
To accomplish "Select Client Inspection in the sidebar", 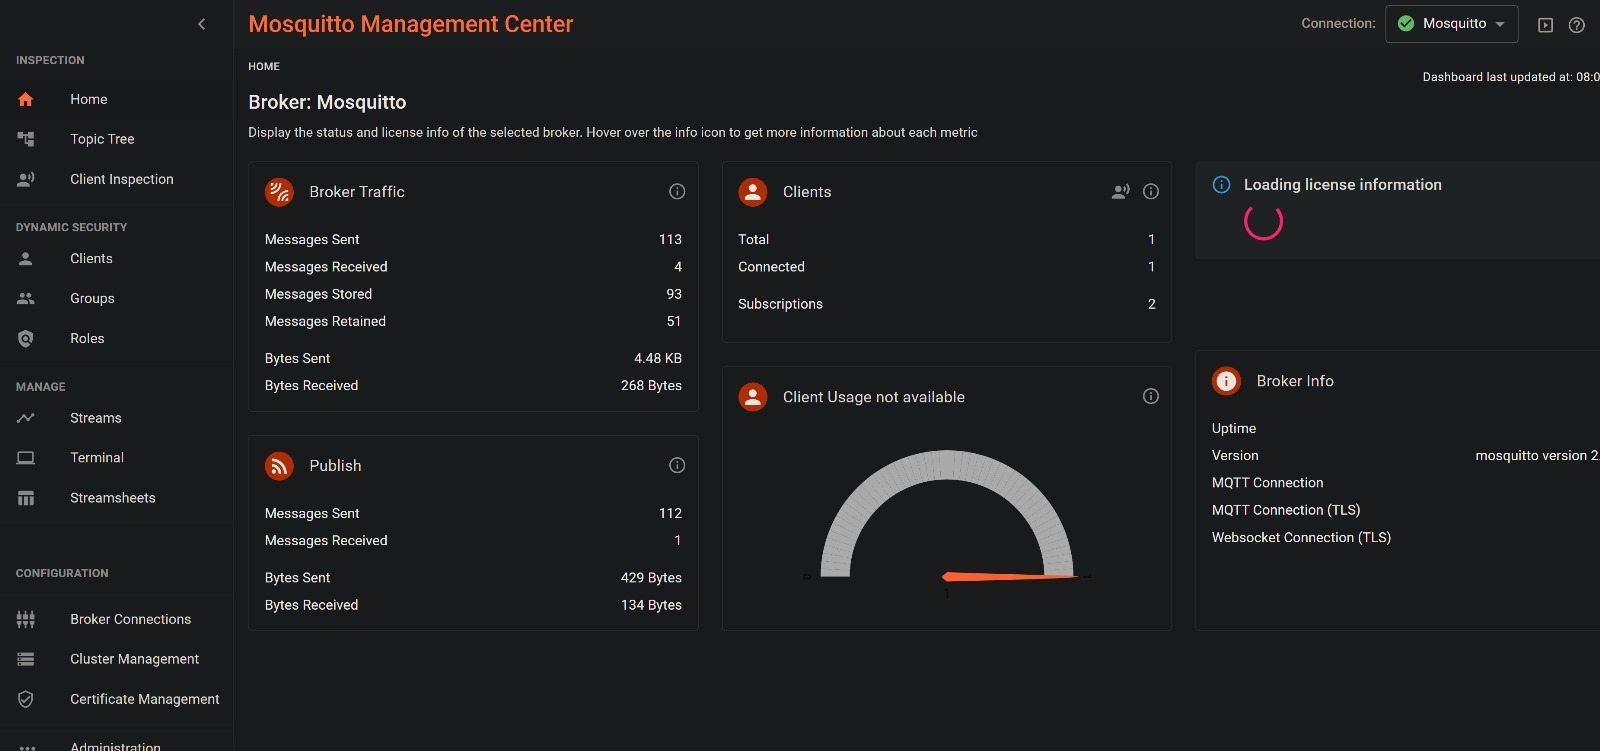I will [121, 179].
